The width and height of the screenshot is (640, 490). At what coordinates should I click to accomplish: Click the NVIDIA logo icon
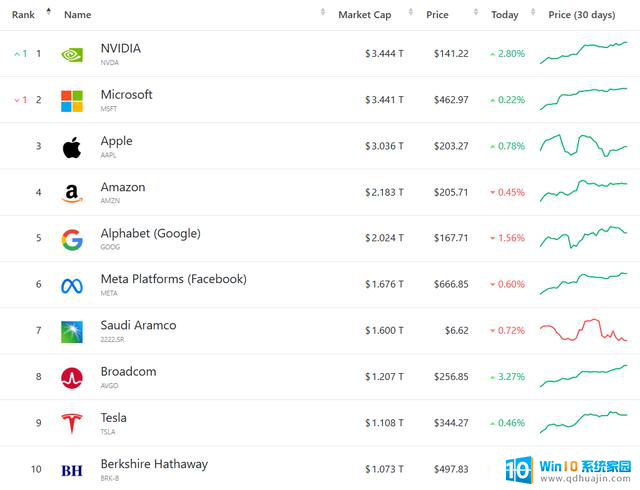point(72,54)
